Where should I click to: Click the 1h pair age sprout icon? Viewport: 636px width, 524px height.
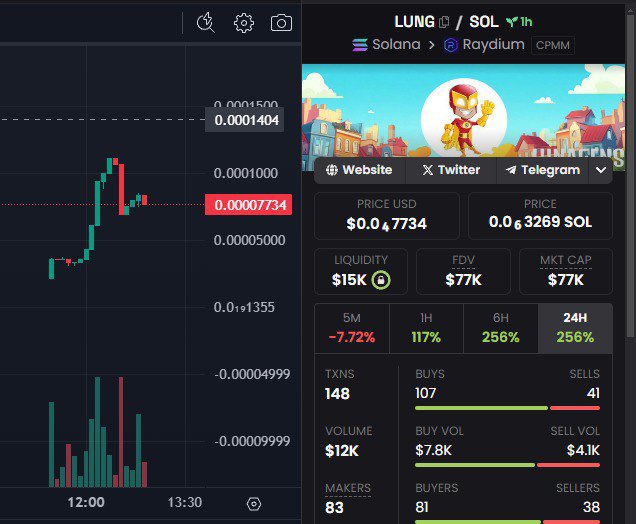(512, 21)
